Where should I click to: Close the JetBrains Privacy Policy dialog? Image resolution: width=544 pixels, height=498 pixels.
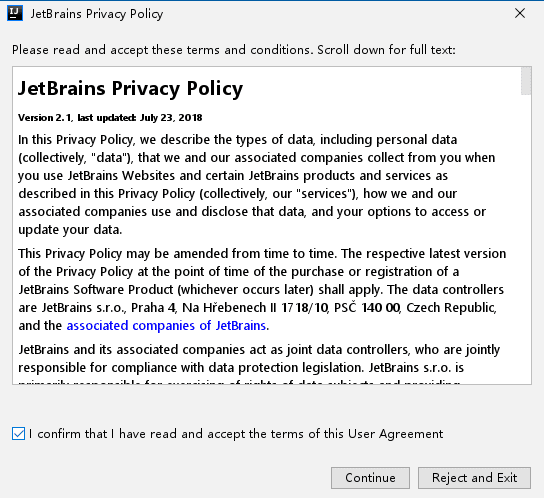(x=520, y=14)
